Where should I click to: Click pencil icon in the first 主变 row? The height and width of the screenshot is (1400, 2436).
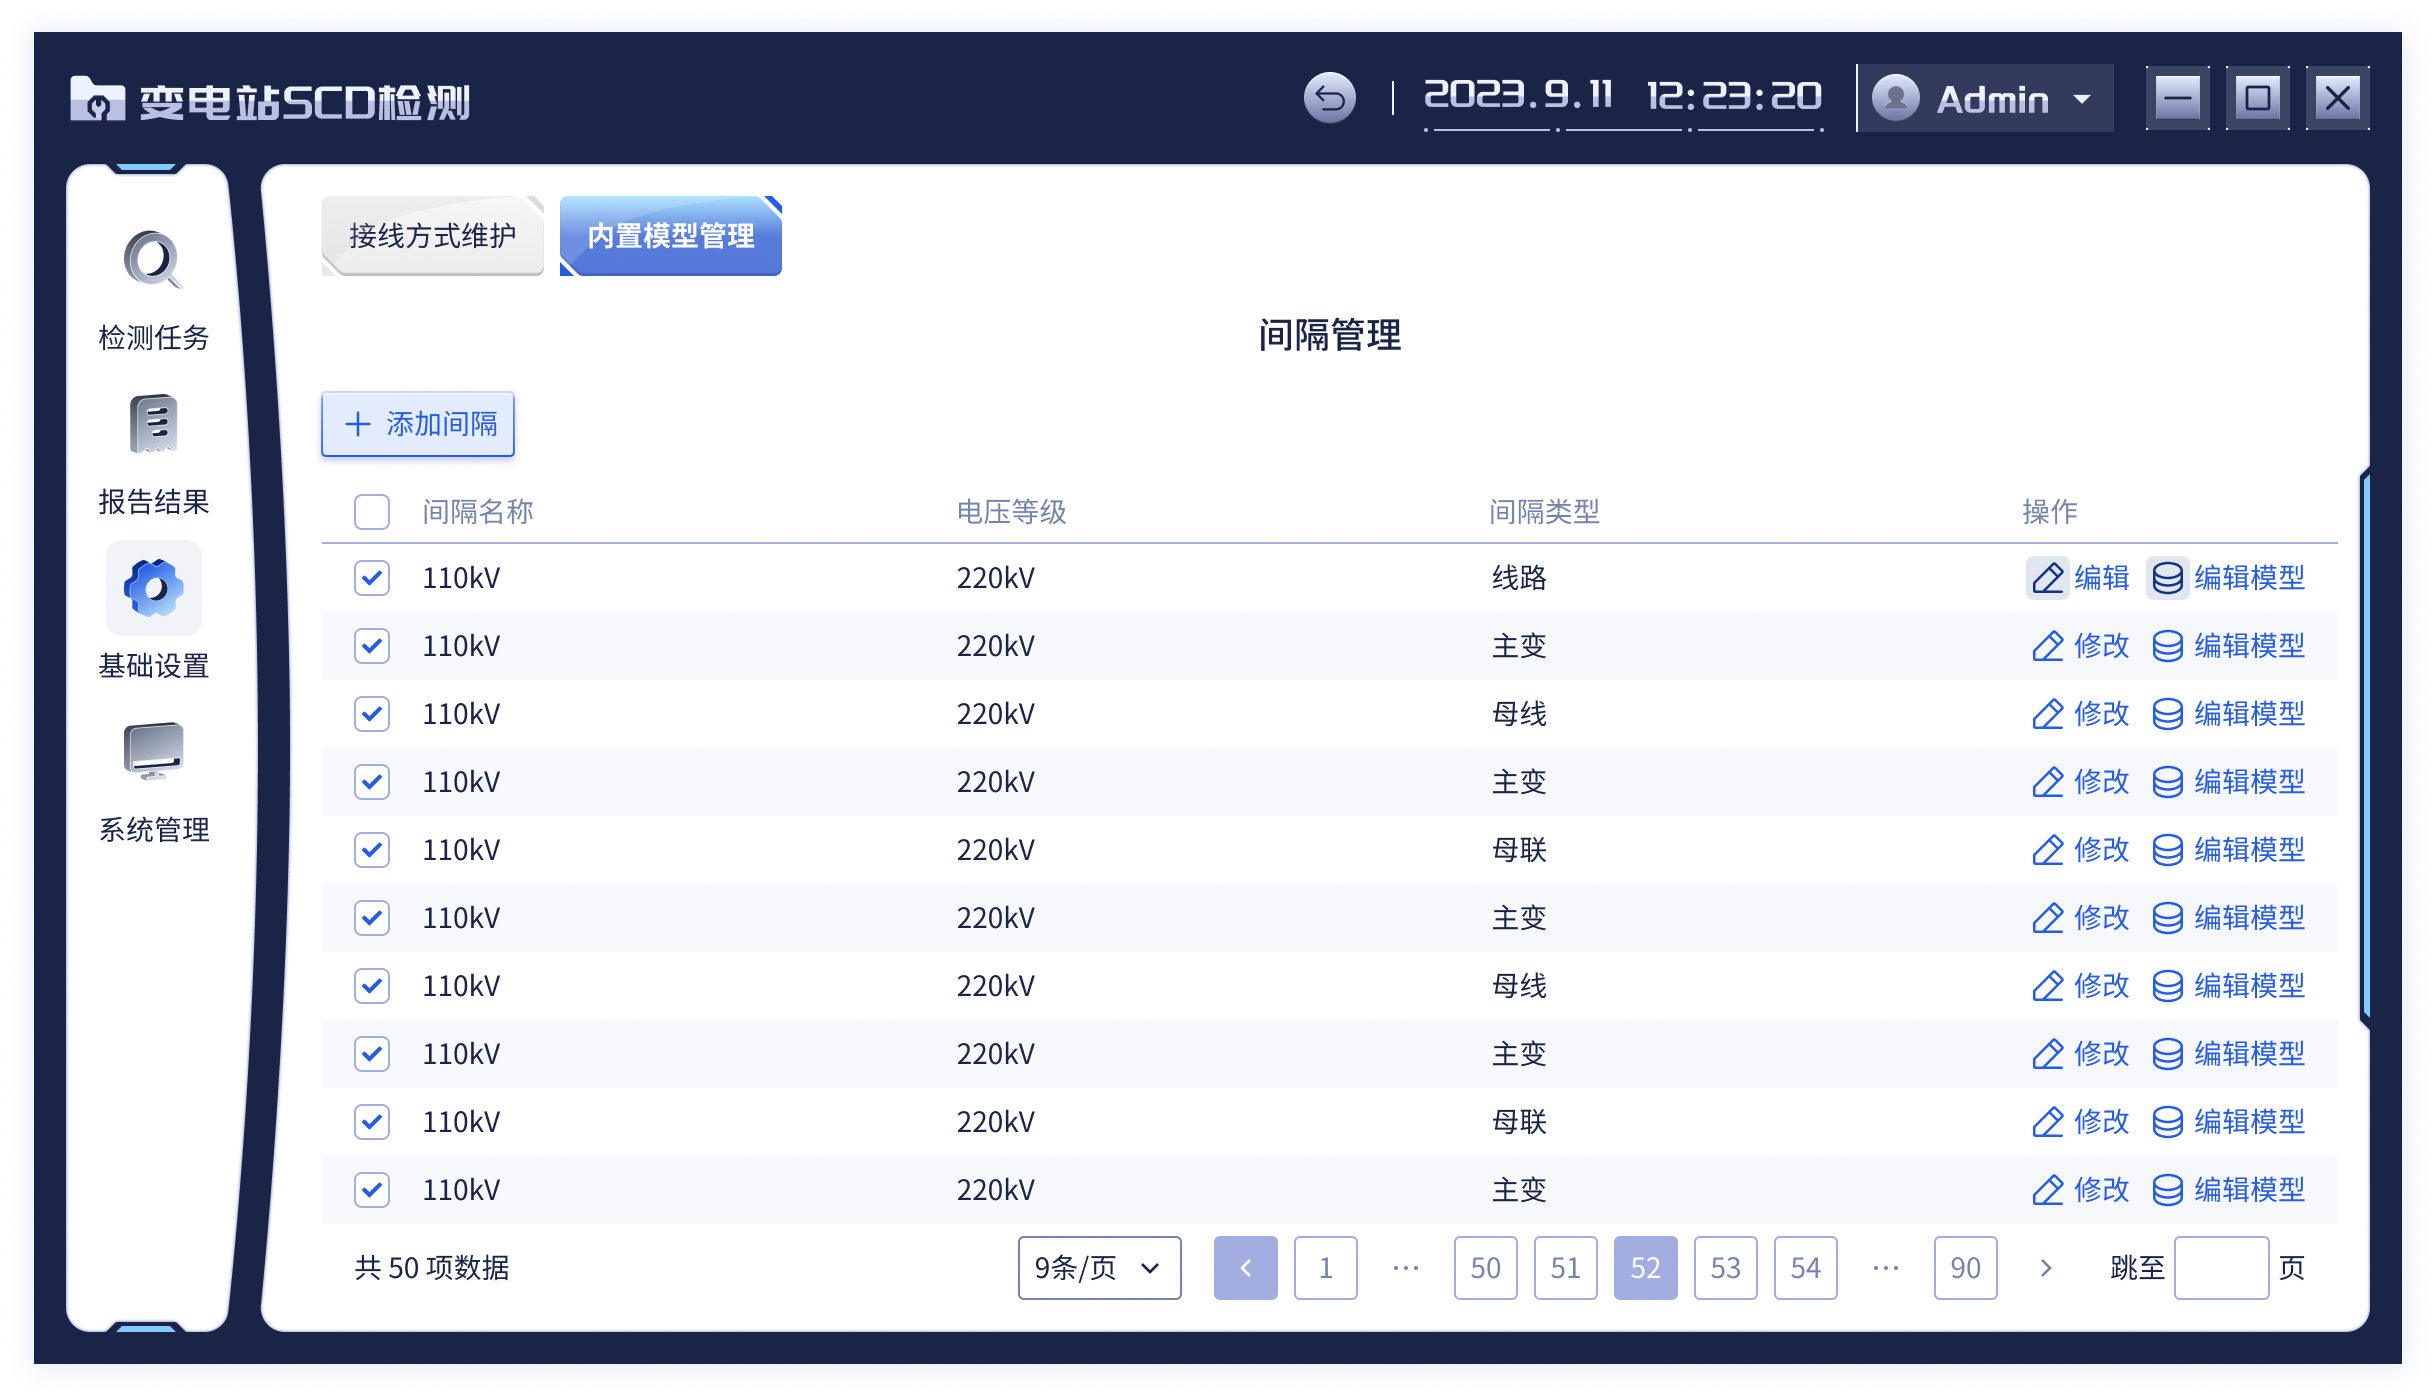2047,646
